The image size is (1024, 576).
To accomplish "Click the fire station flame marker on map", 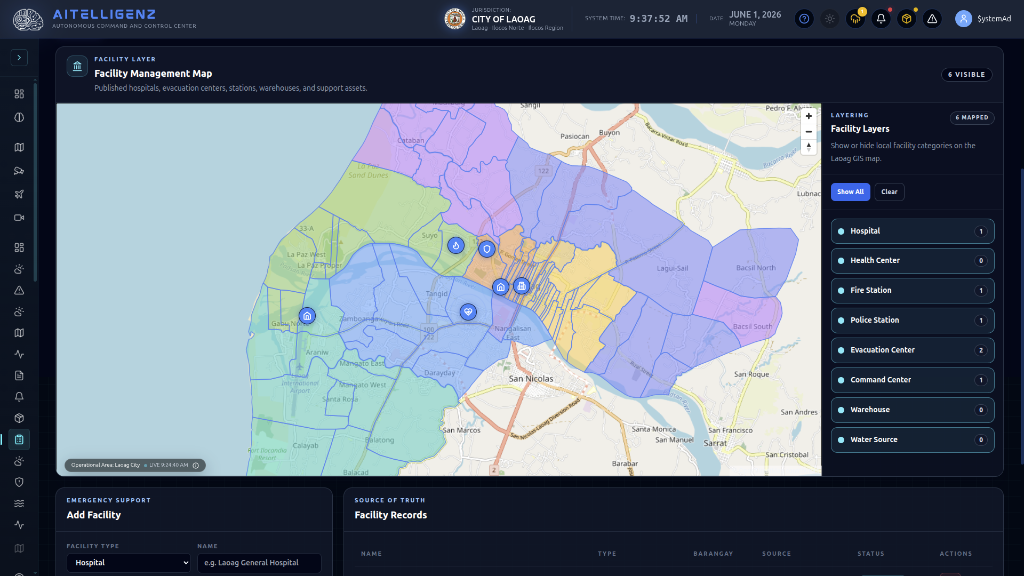I will (x=456, y=246).
